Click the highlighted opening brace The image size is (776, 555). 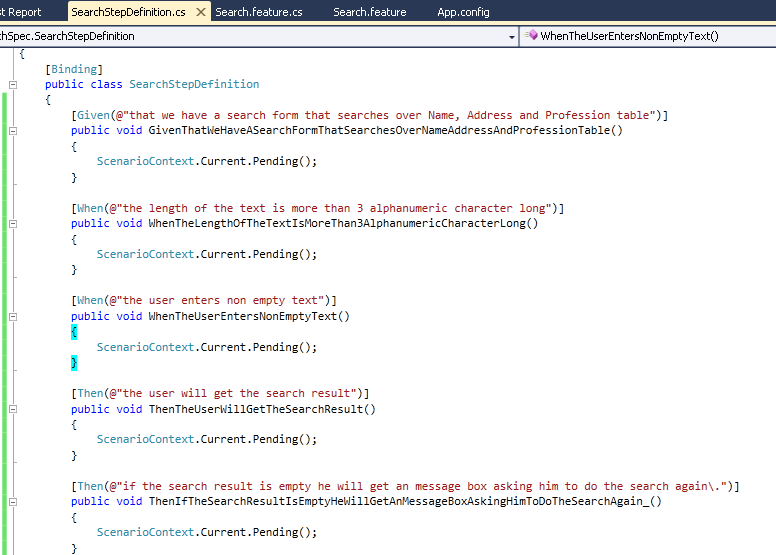[x=74, y=332]
